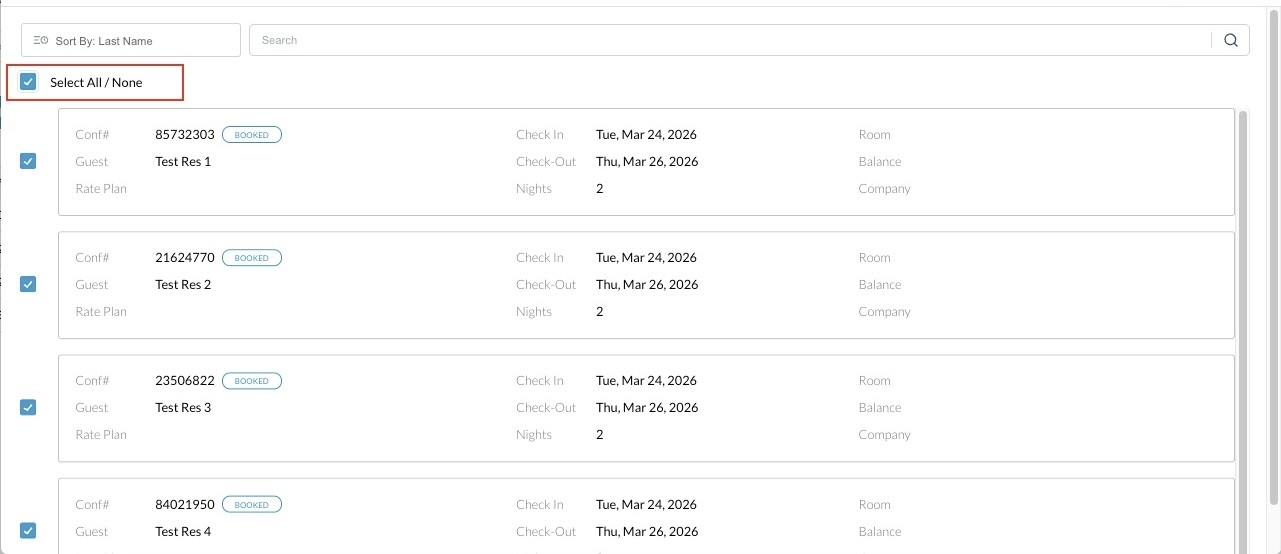Open confirmation number 85732303
The width and height of the screenshot is (1281, 554).
[x=185, y=135]
